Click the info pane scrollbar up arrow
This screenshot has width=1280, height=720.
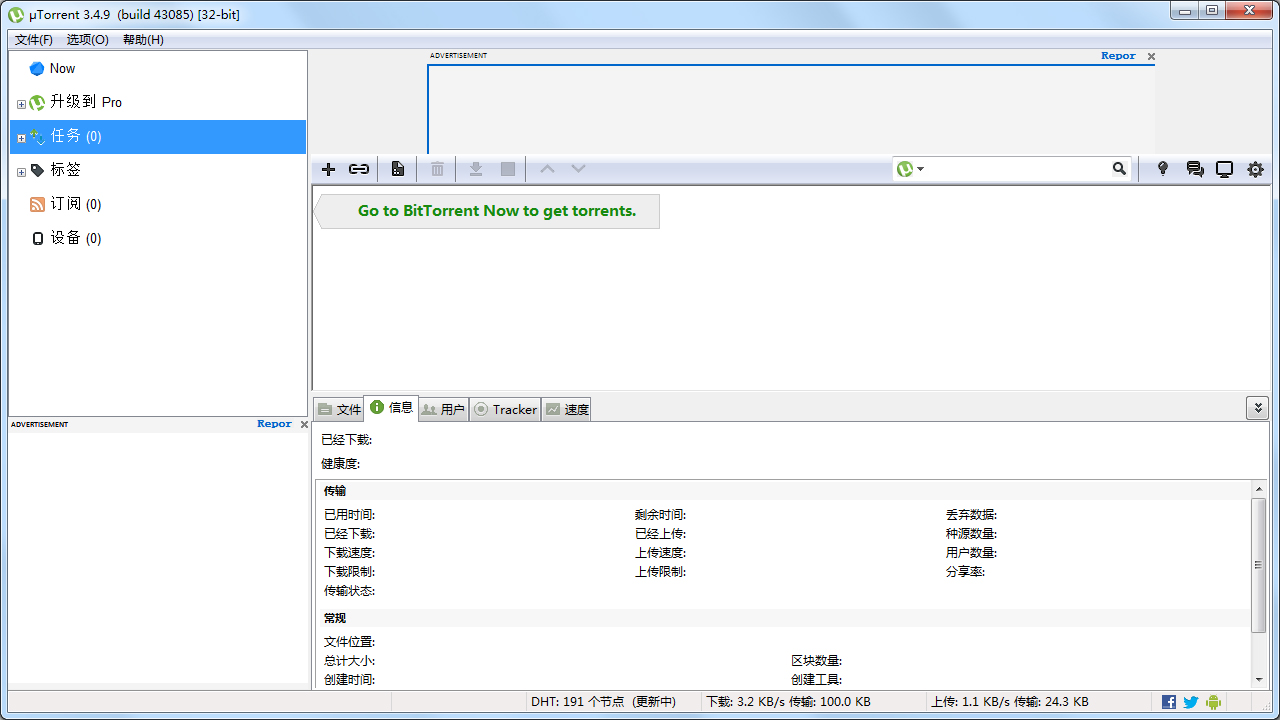pyautogui.click(x=1258, y=489)
